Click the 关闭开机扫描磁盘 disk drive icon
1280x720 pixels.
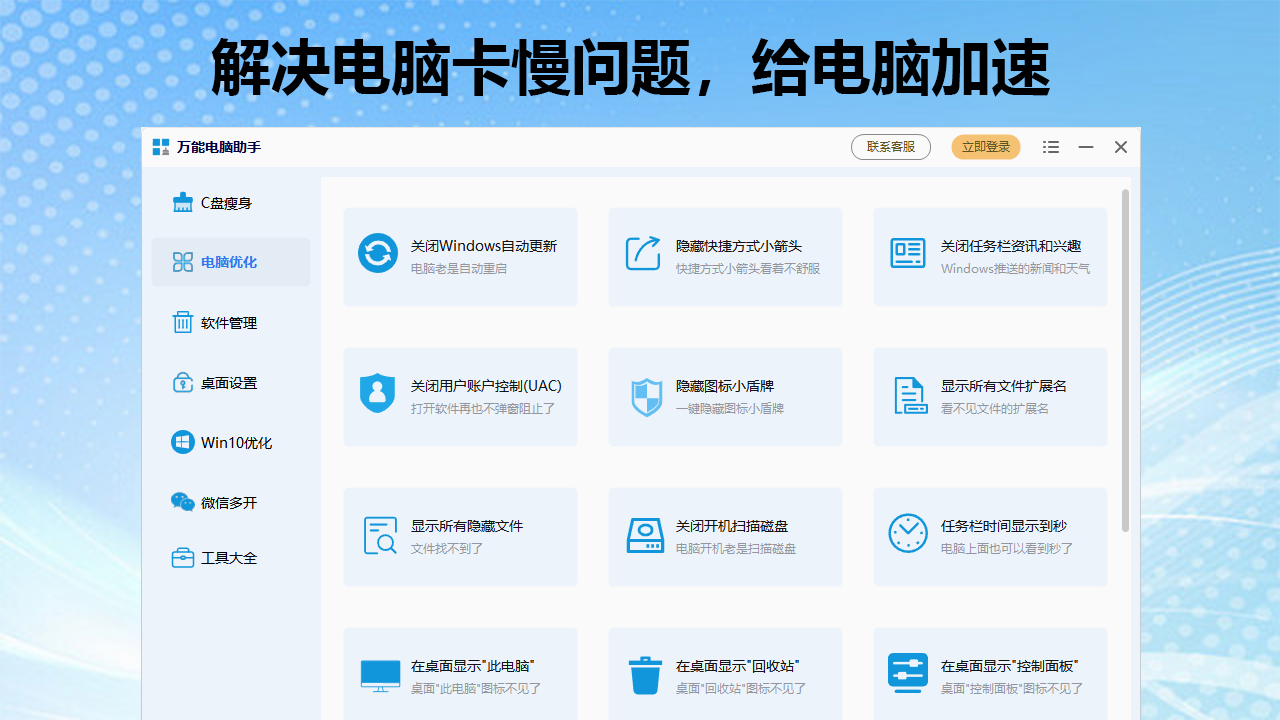click(645, 536)
